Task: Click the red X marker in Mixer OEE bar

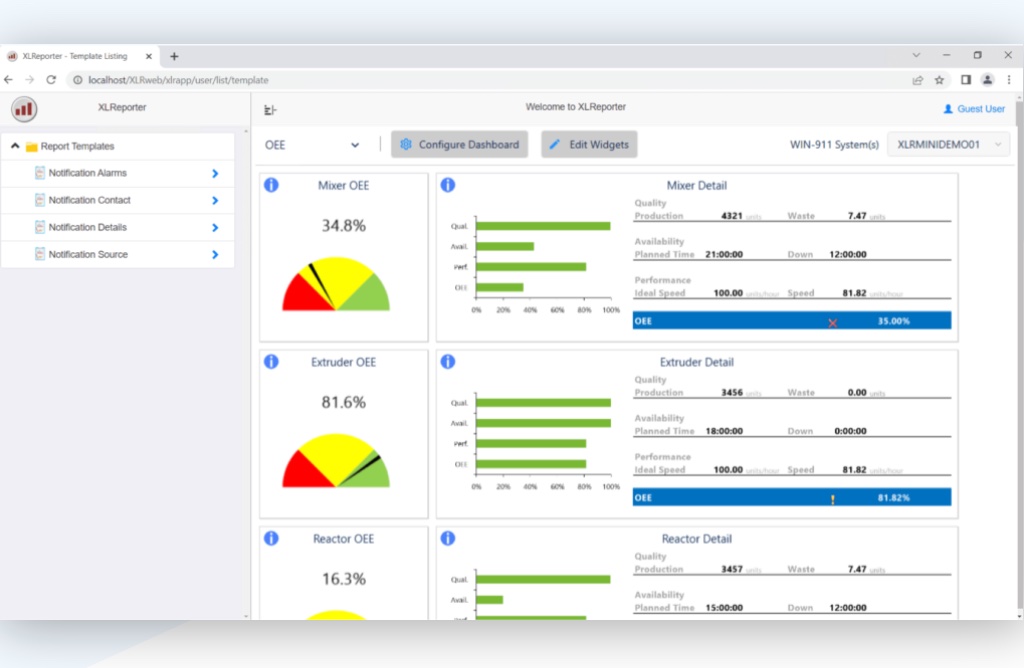Action: click(x=833, y=323)
